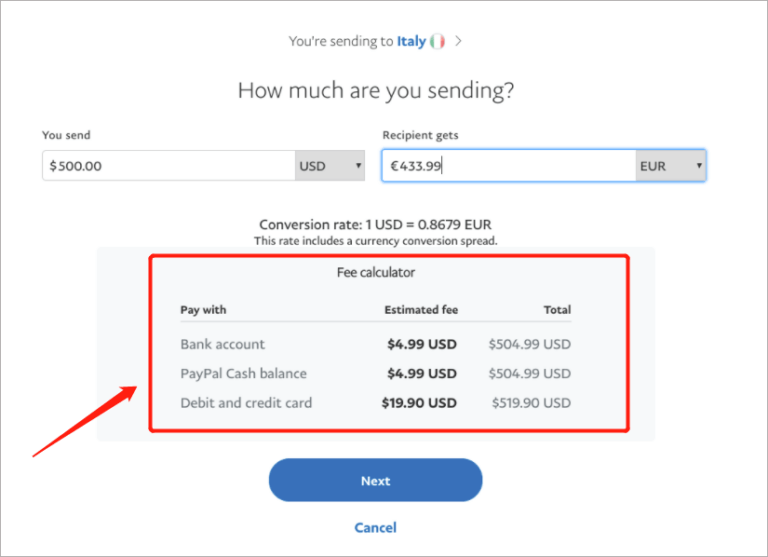Click the $504.99 USD total for Bank account
The width and height of the screenshot is (768, 557).
coord(529,344)
